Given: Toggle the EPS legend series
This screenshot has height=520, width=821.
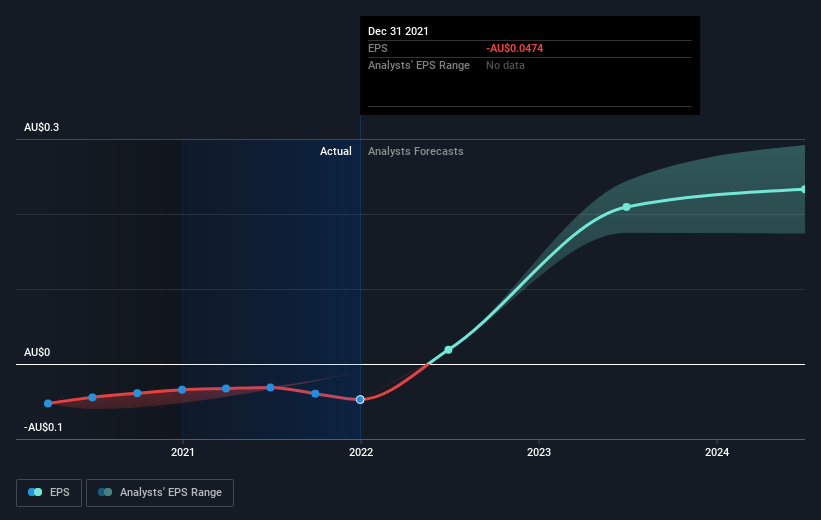Looking at the screenshot, I should pyautogui.click(x=49, y=492).
